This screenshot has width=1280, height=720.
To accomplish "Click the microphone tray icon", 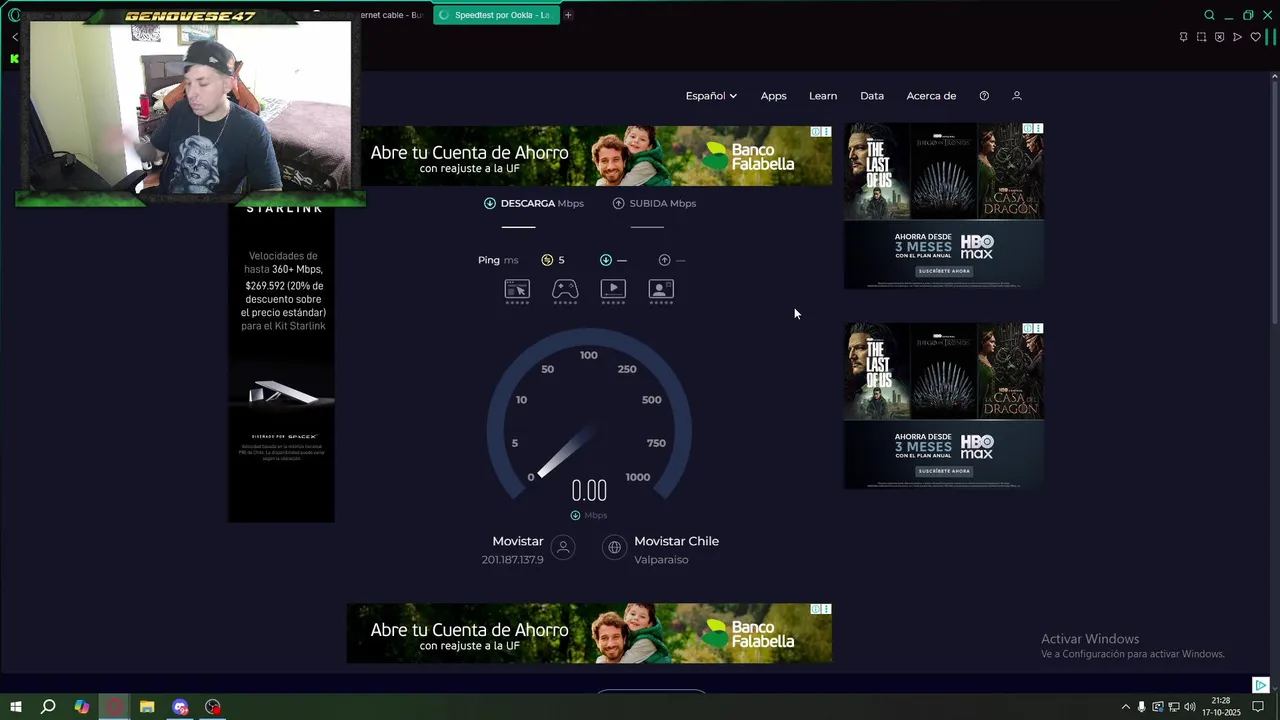I will click(1141, 707).
